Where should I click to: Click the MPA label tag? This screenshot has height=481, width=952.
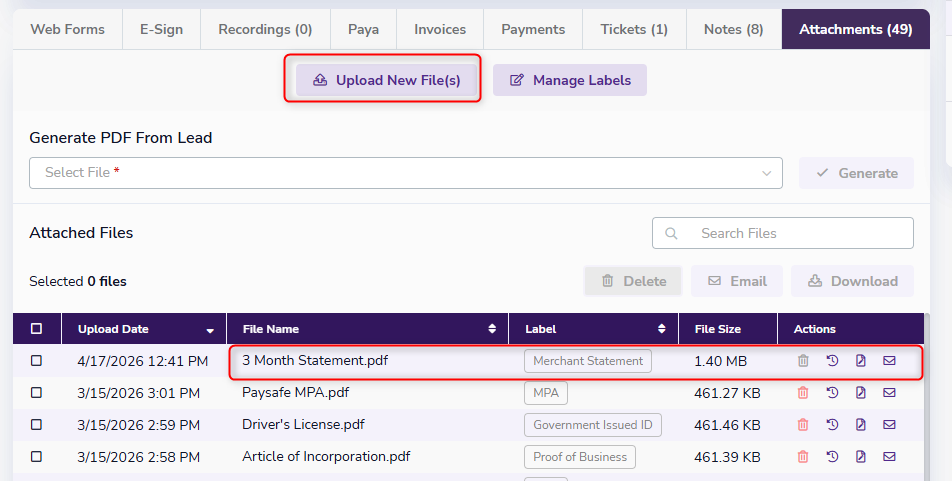click(x=546, y=393)
